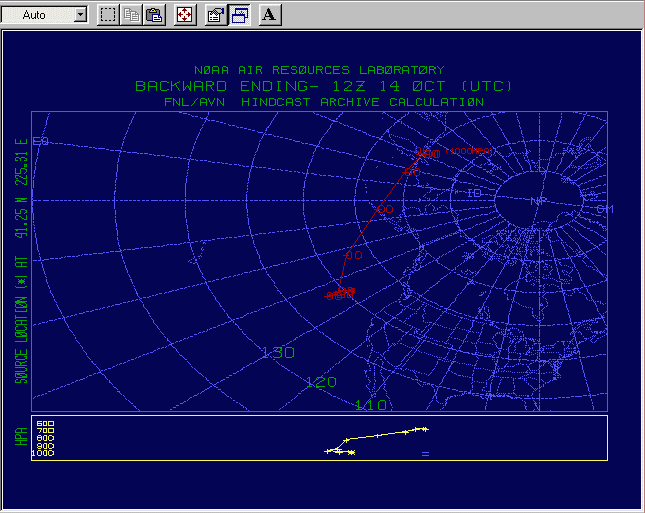The width and height of the screenshot is (645, 513).
Task: Open the Auto font size dropdown arrow
Action: coord(80,15)
